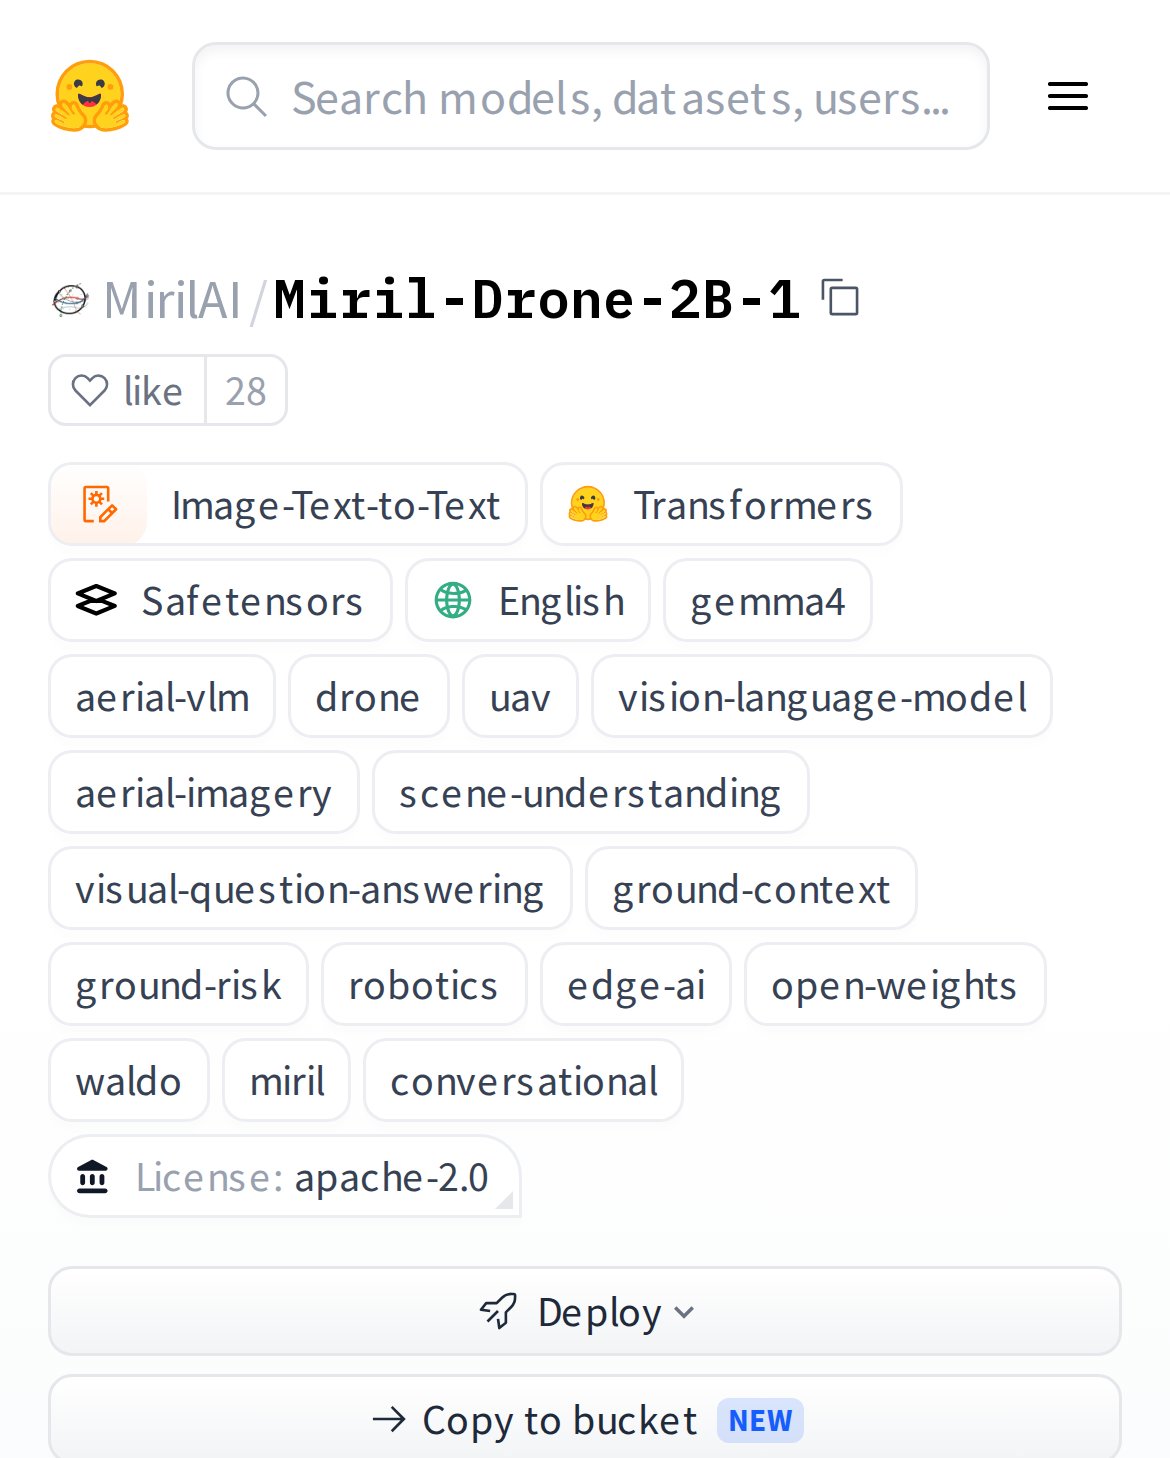Image resolution: width=1170 pixels, height=1458 pixels.
Task: Click the MirilAI organization avatar icon
Action: pos(70,300)
